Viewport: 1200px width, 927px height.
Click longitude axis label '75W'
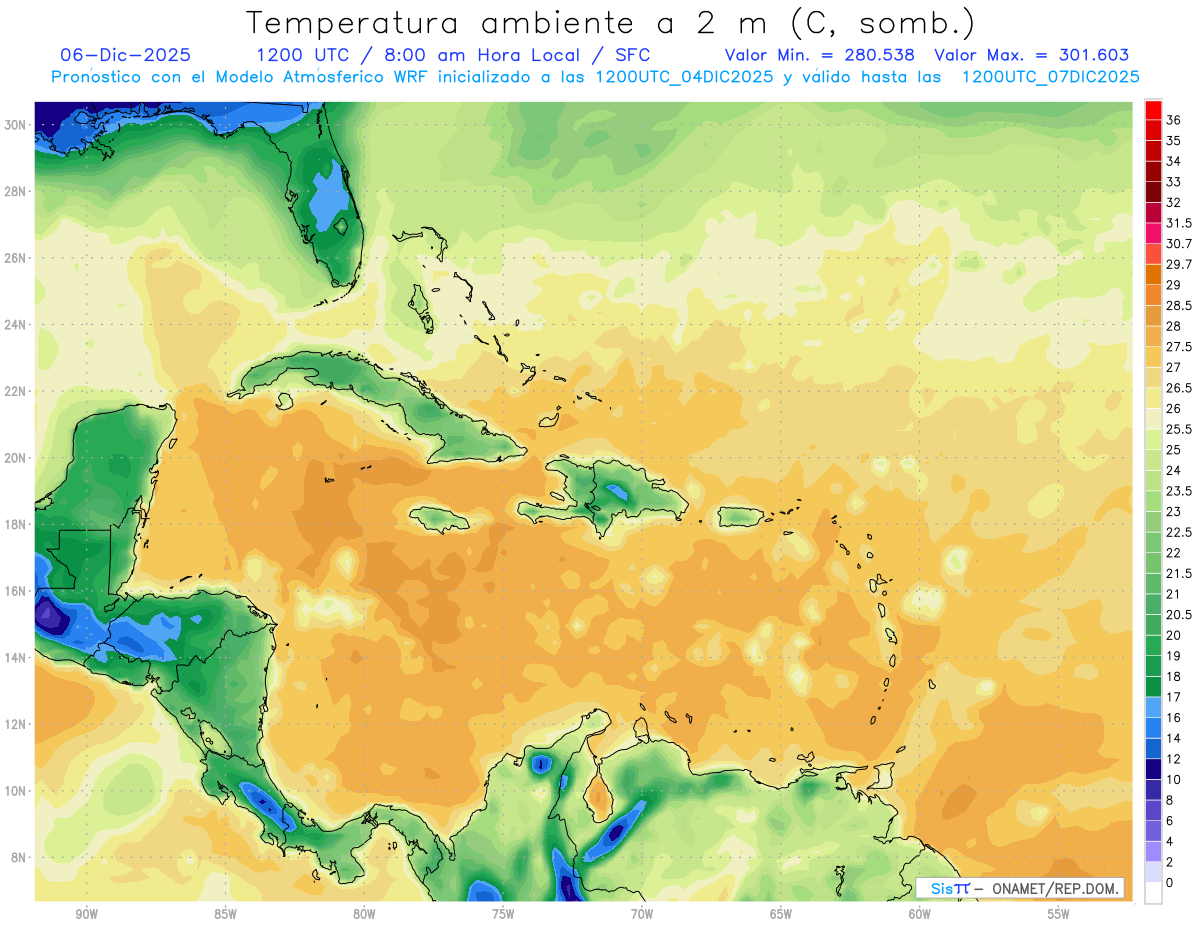click(503, 914)
